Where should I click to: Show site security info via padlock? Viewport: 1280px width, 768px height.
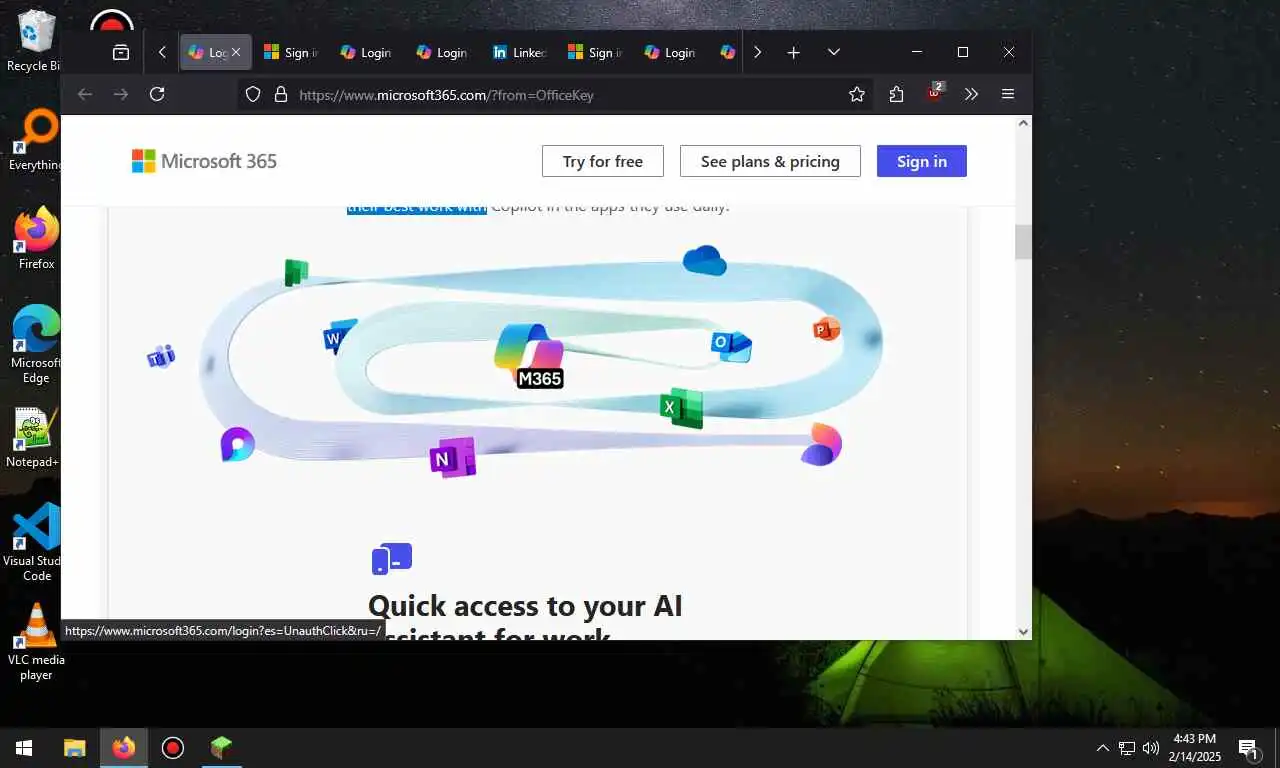(281, 94)
